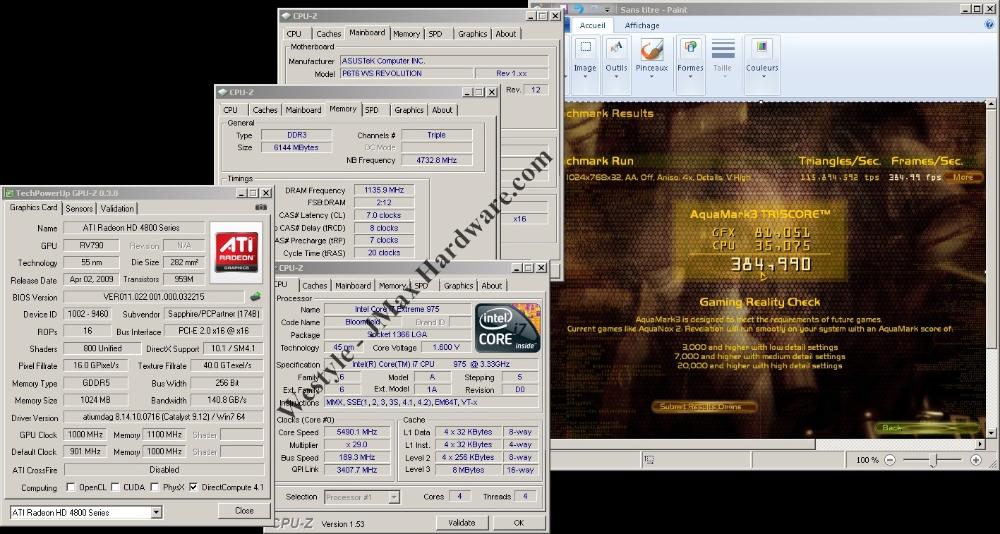Viewport: 1000px width, 534px height.
Task: Click the More button beside 384.99 fps
Action: (x=963, y=177)
